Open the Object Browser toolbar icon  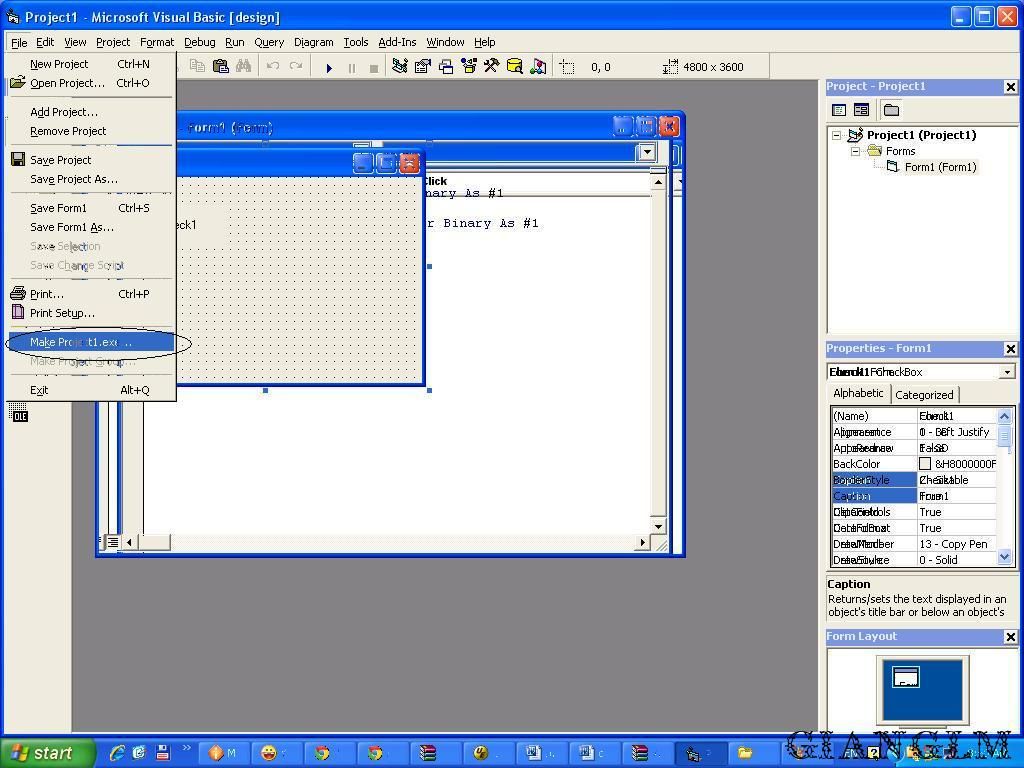[x=468, y=67]
